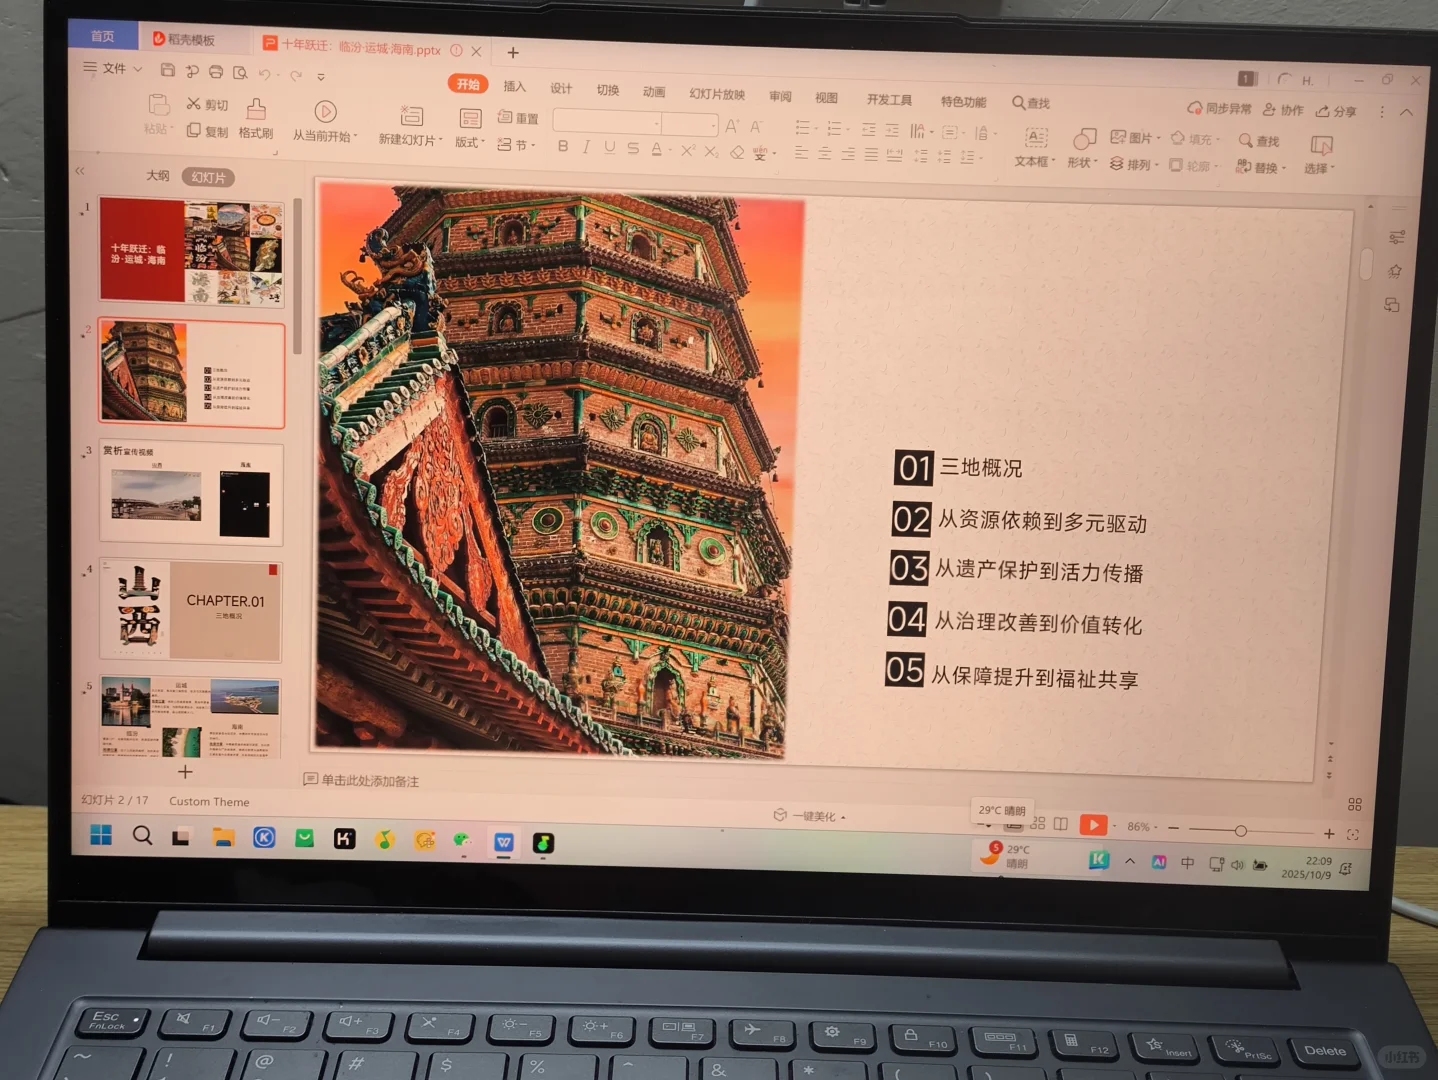
Task: Select slide 3 thumbnail (赏析宣传视频)
Action: point(191,495)
